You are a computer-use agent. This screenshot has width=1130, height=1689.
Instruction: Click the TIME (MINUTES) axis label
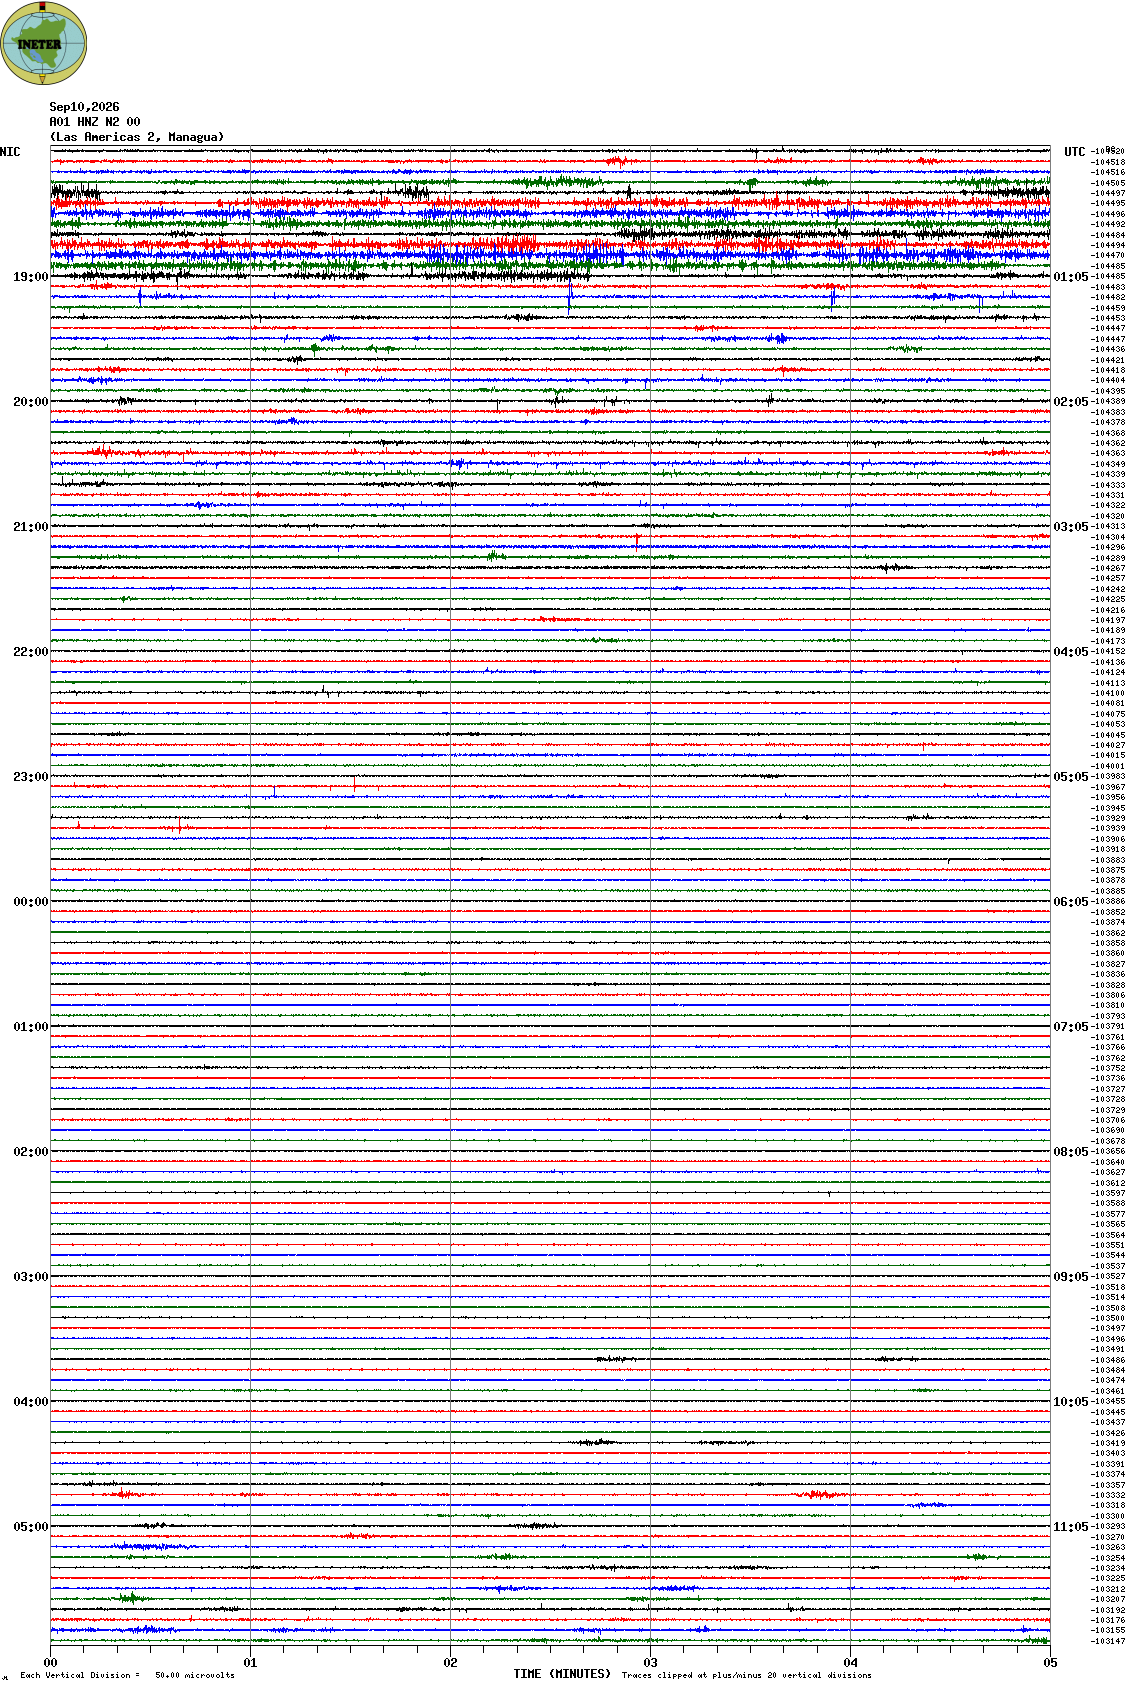pos(562,1674)
